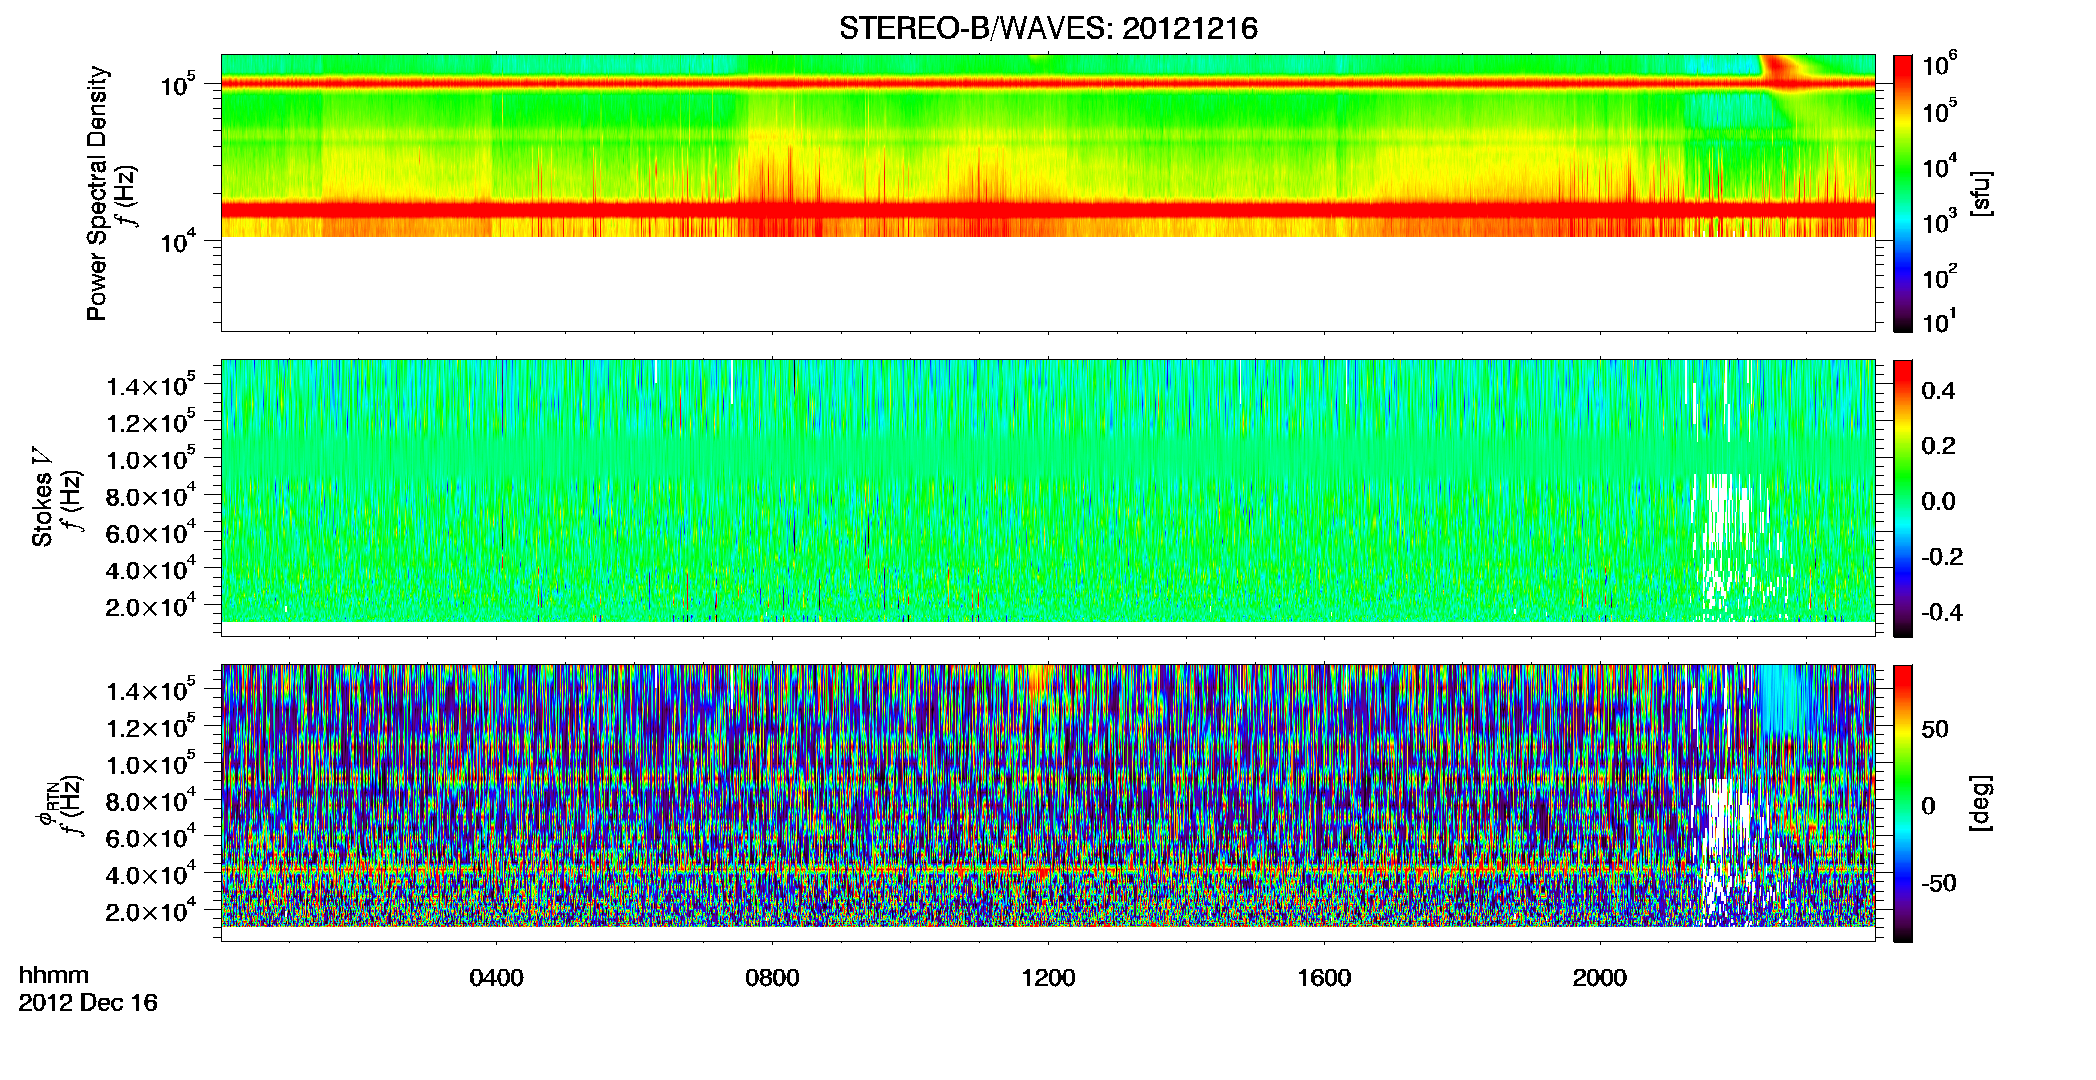Click the "STEREO-B/WAVES: 20121216" plot title
Screen dimensions: 2096x1080
point(1048,28)
